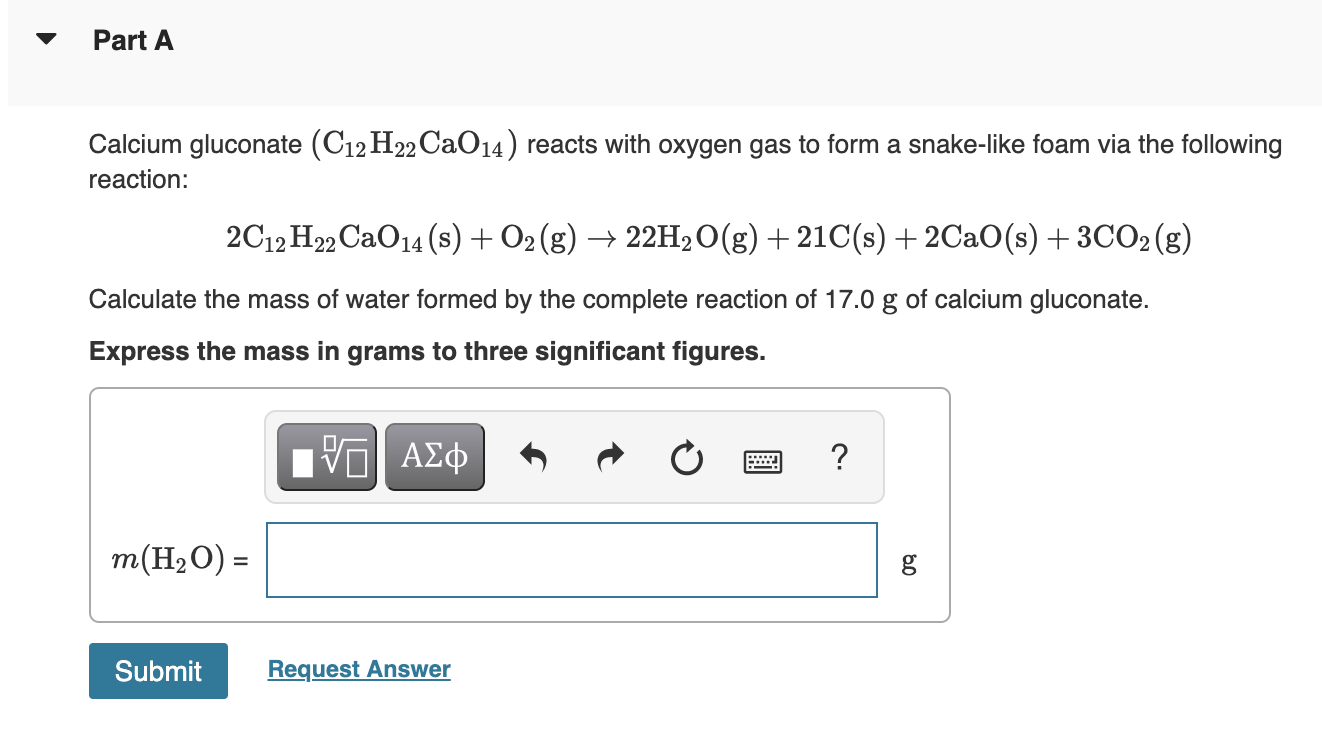Open the Request Answer link
The height and width of the screenshot is (734, 1322).
(x=358, y=668)
